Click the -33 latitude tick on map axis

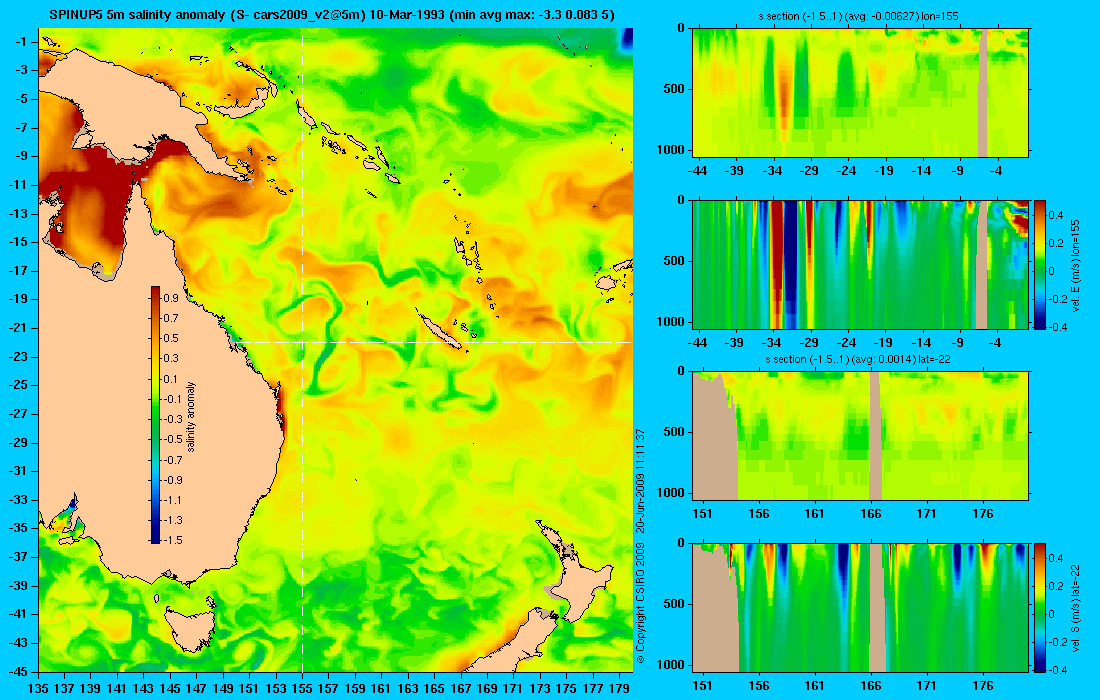click(x=17, y=499)
